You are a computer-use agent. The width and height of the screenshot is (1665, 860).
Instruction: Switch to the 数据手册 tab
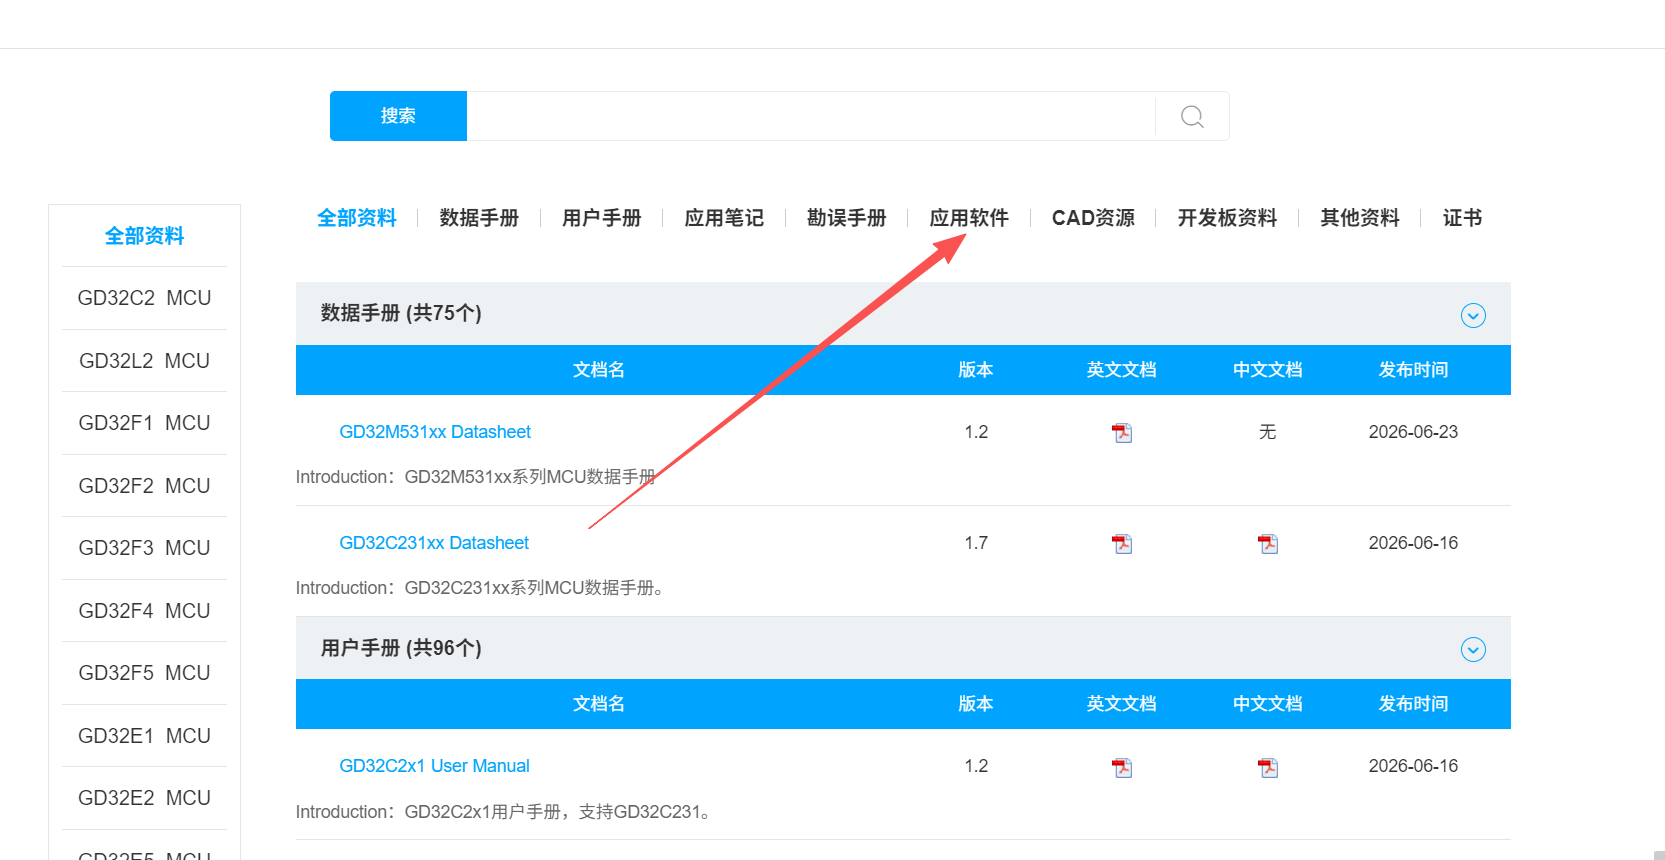[x=479, y=218]
